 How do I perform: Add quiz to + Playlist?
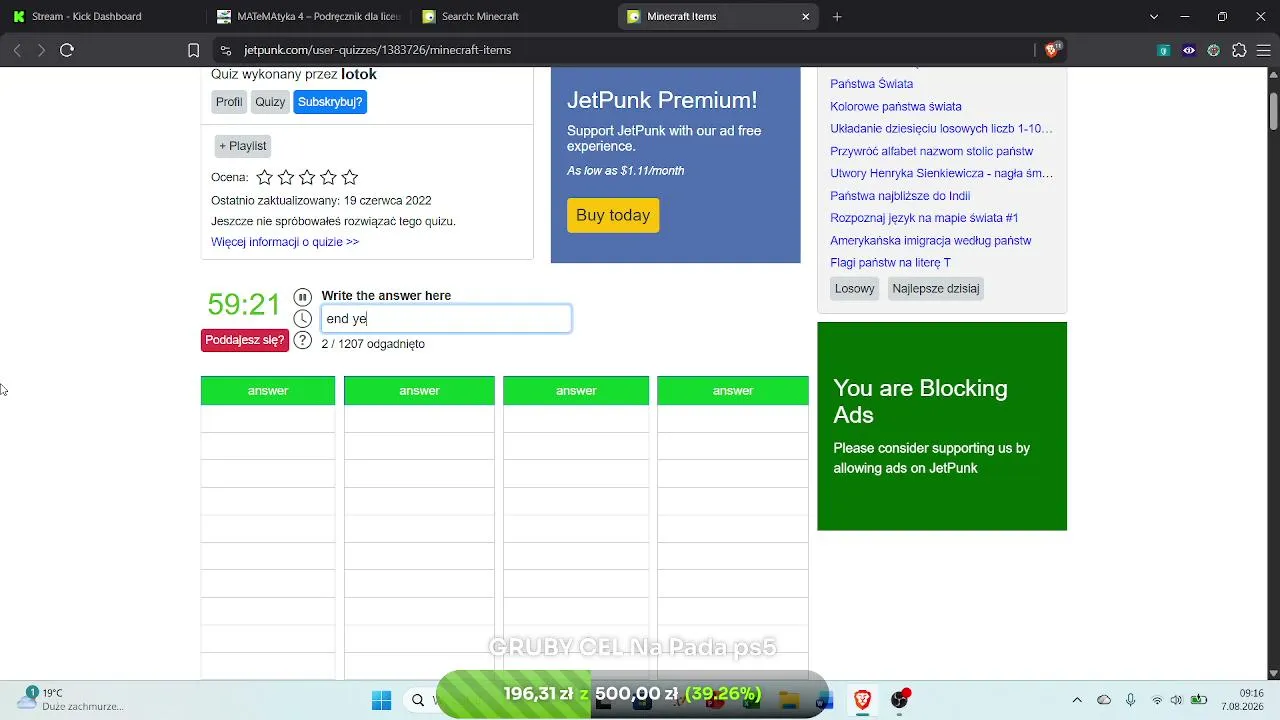(243, 146)
